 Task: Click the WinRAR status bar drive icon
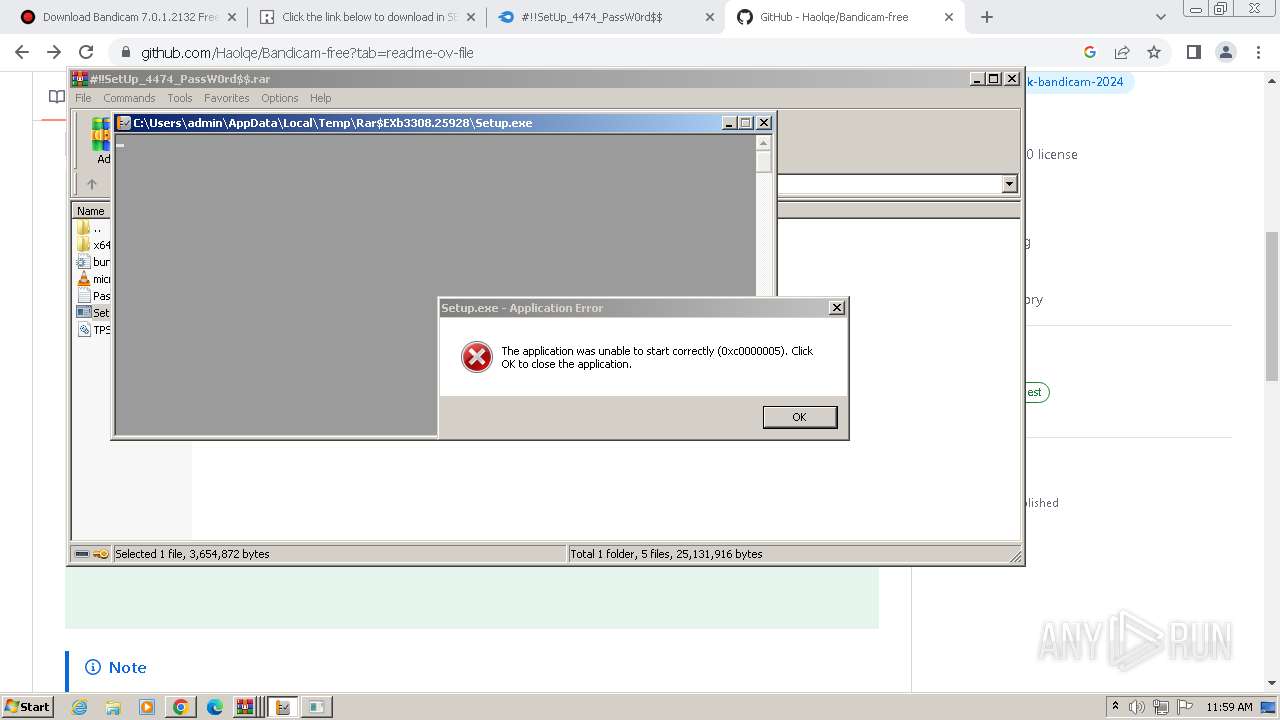click(x=82, y=554)
